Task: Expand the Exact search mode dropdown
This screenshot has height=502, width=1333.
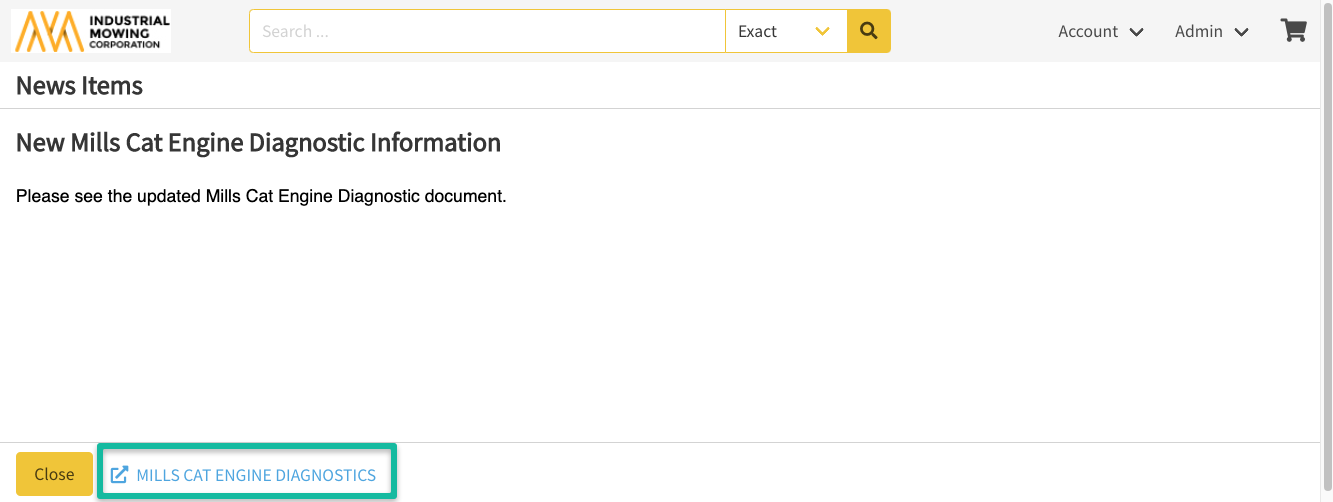Action: (x=786, y=31)
